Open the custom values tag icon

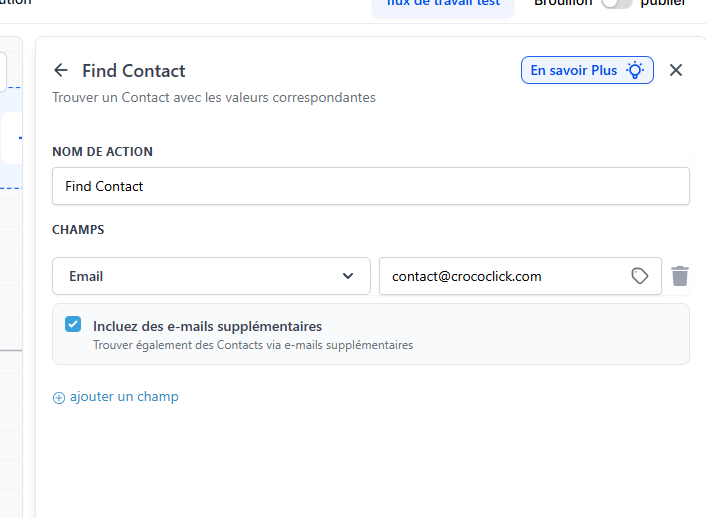(639, 276)
